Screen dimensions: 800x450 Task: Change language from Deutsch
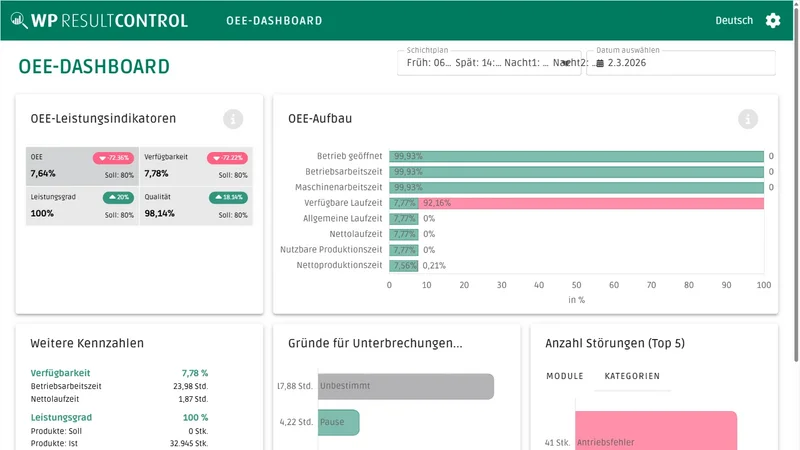[734, 20]
